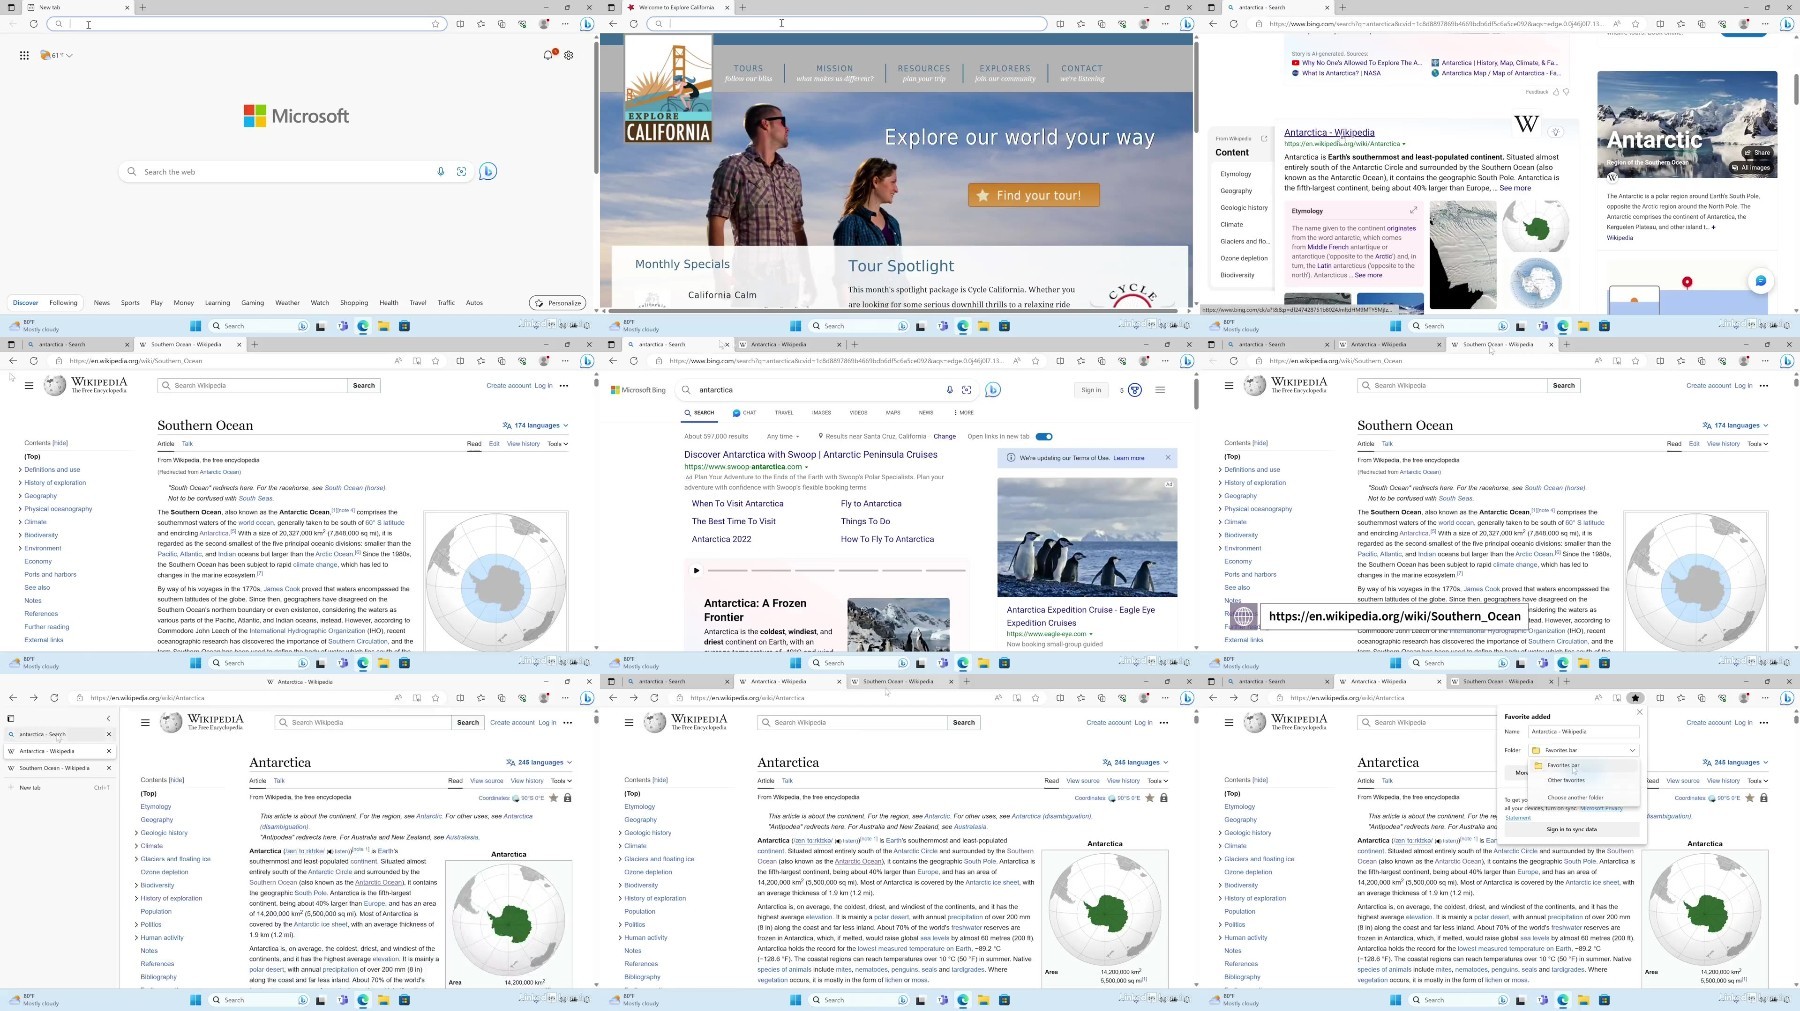Open Teams from the Favorite added window taskbar
1800x1011 pixels.
pos(1543,1000)
